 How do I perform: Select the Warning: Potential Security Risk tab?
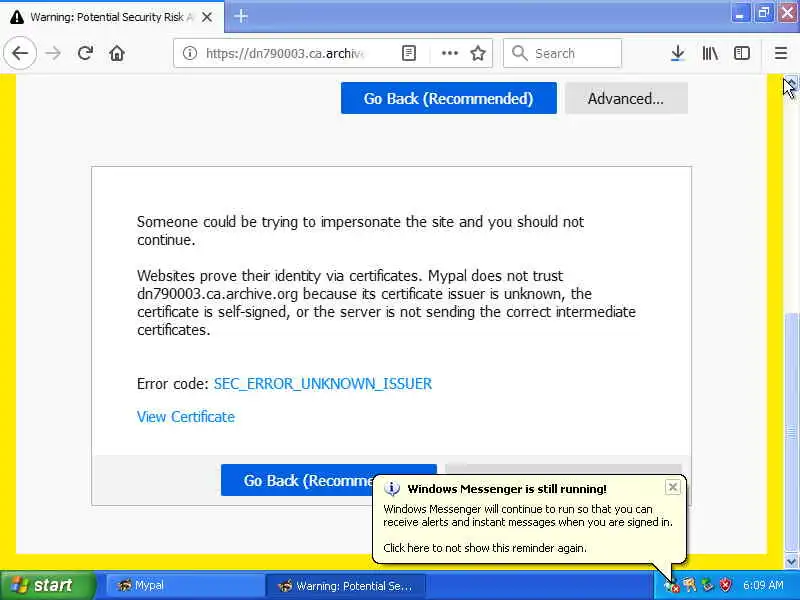coord(112,17)
